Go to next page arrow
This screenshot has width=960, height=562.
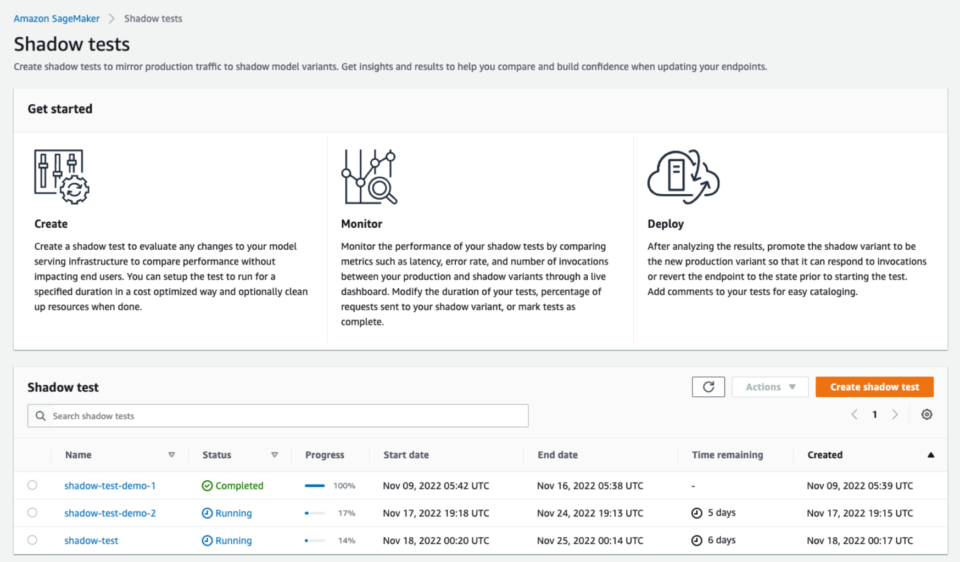(895, 414)
